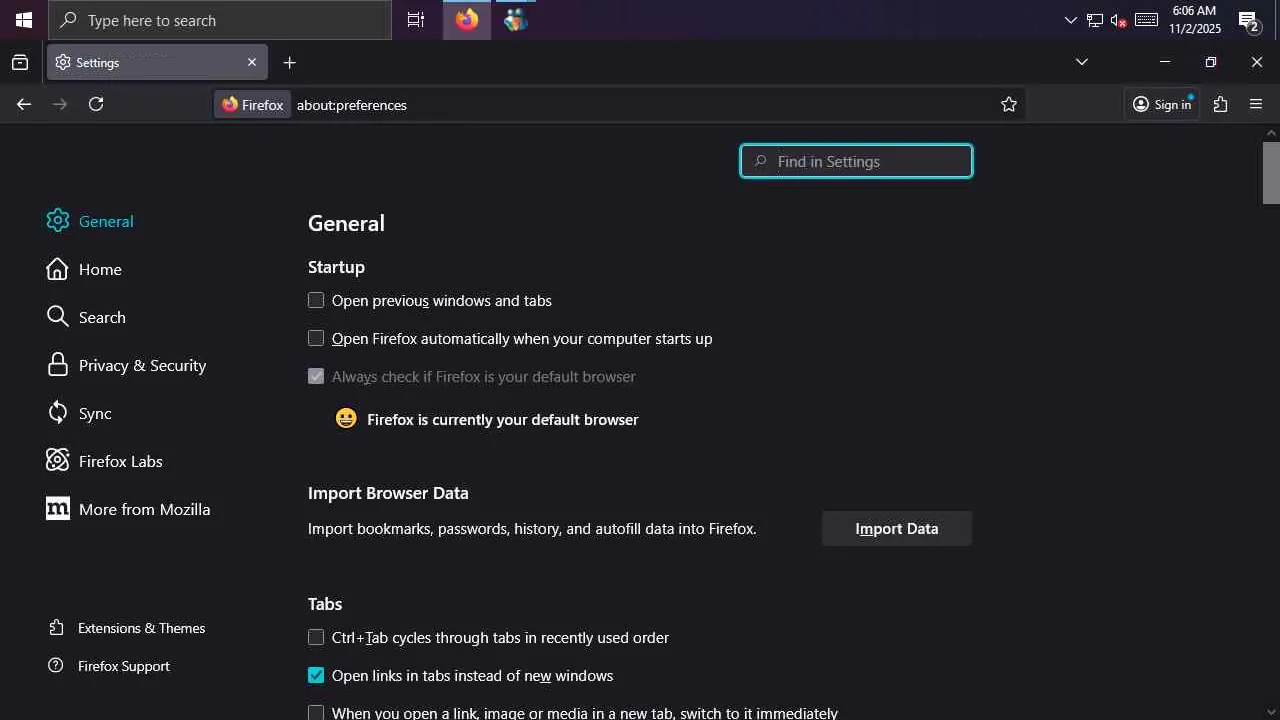This screenshot has height=720, width=1280.
Task: Click the reload page icon
Action: [x=96, y=104]
